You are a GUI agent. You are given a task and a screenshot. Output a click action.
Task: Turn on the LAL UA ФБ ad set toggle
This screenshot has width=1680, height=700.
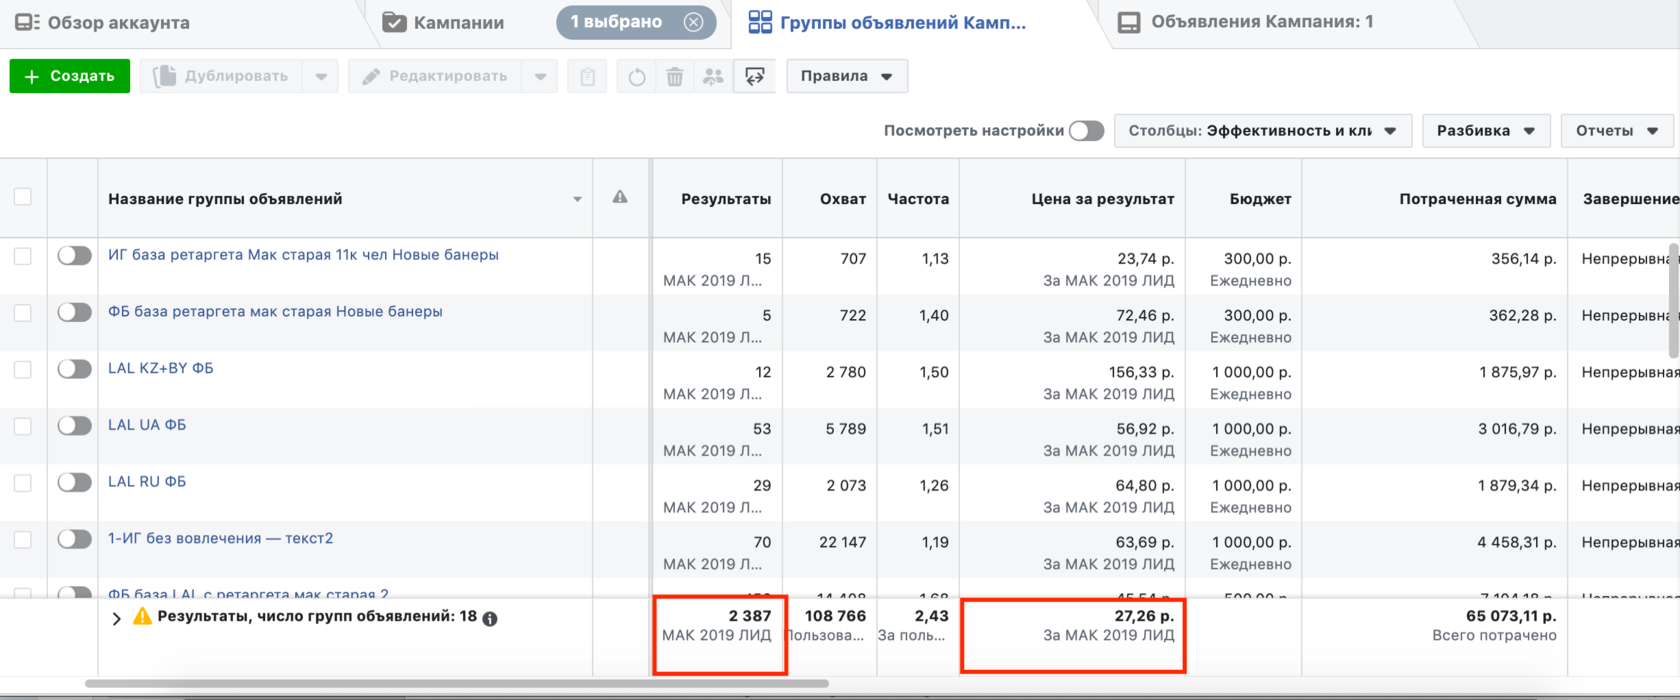click(x=74, y=426)
